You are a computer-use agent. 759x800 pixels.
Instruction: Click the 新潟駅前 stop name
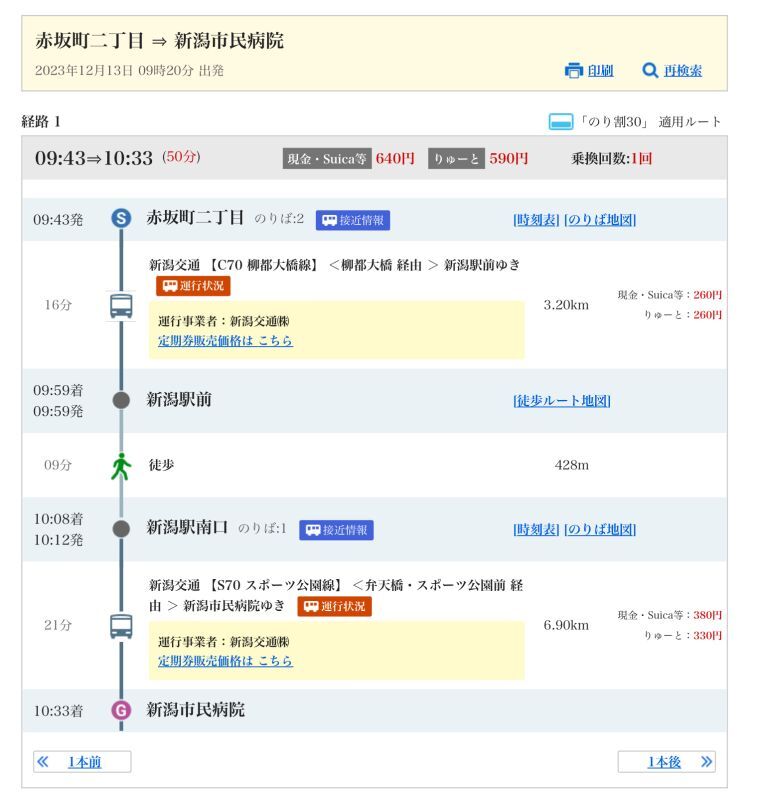(179, 399)
